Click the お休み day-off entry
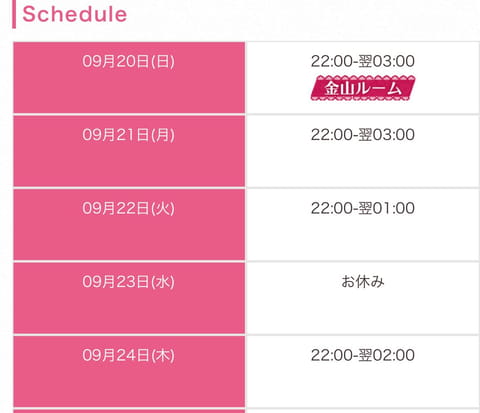 363,282
